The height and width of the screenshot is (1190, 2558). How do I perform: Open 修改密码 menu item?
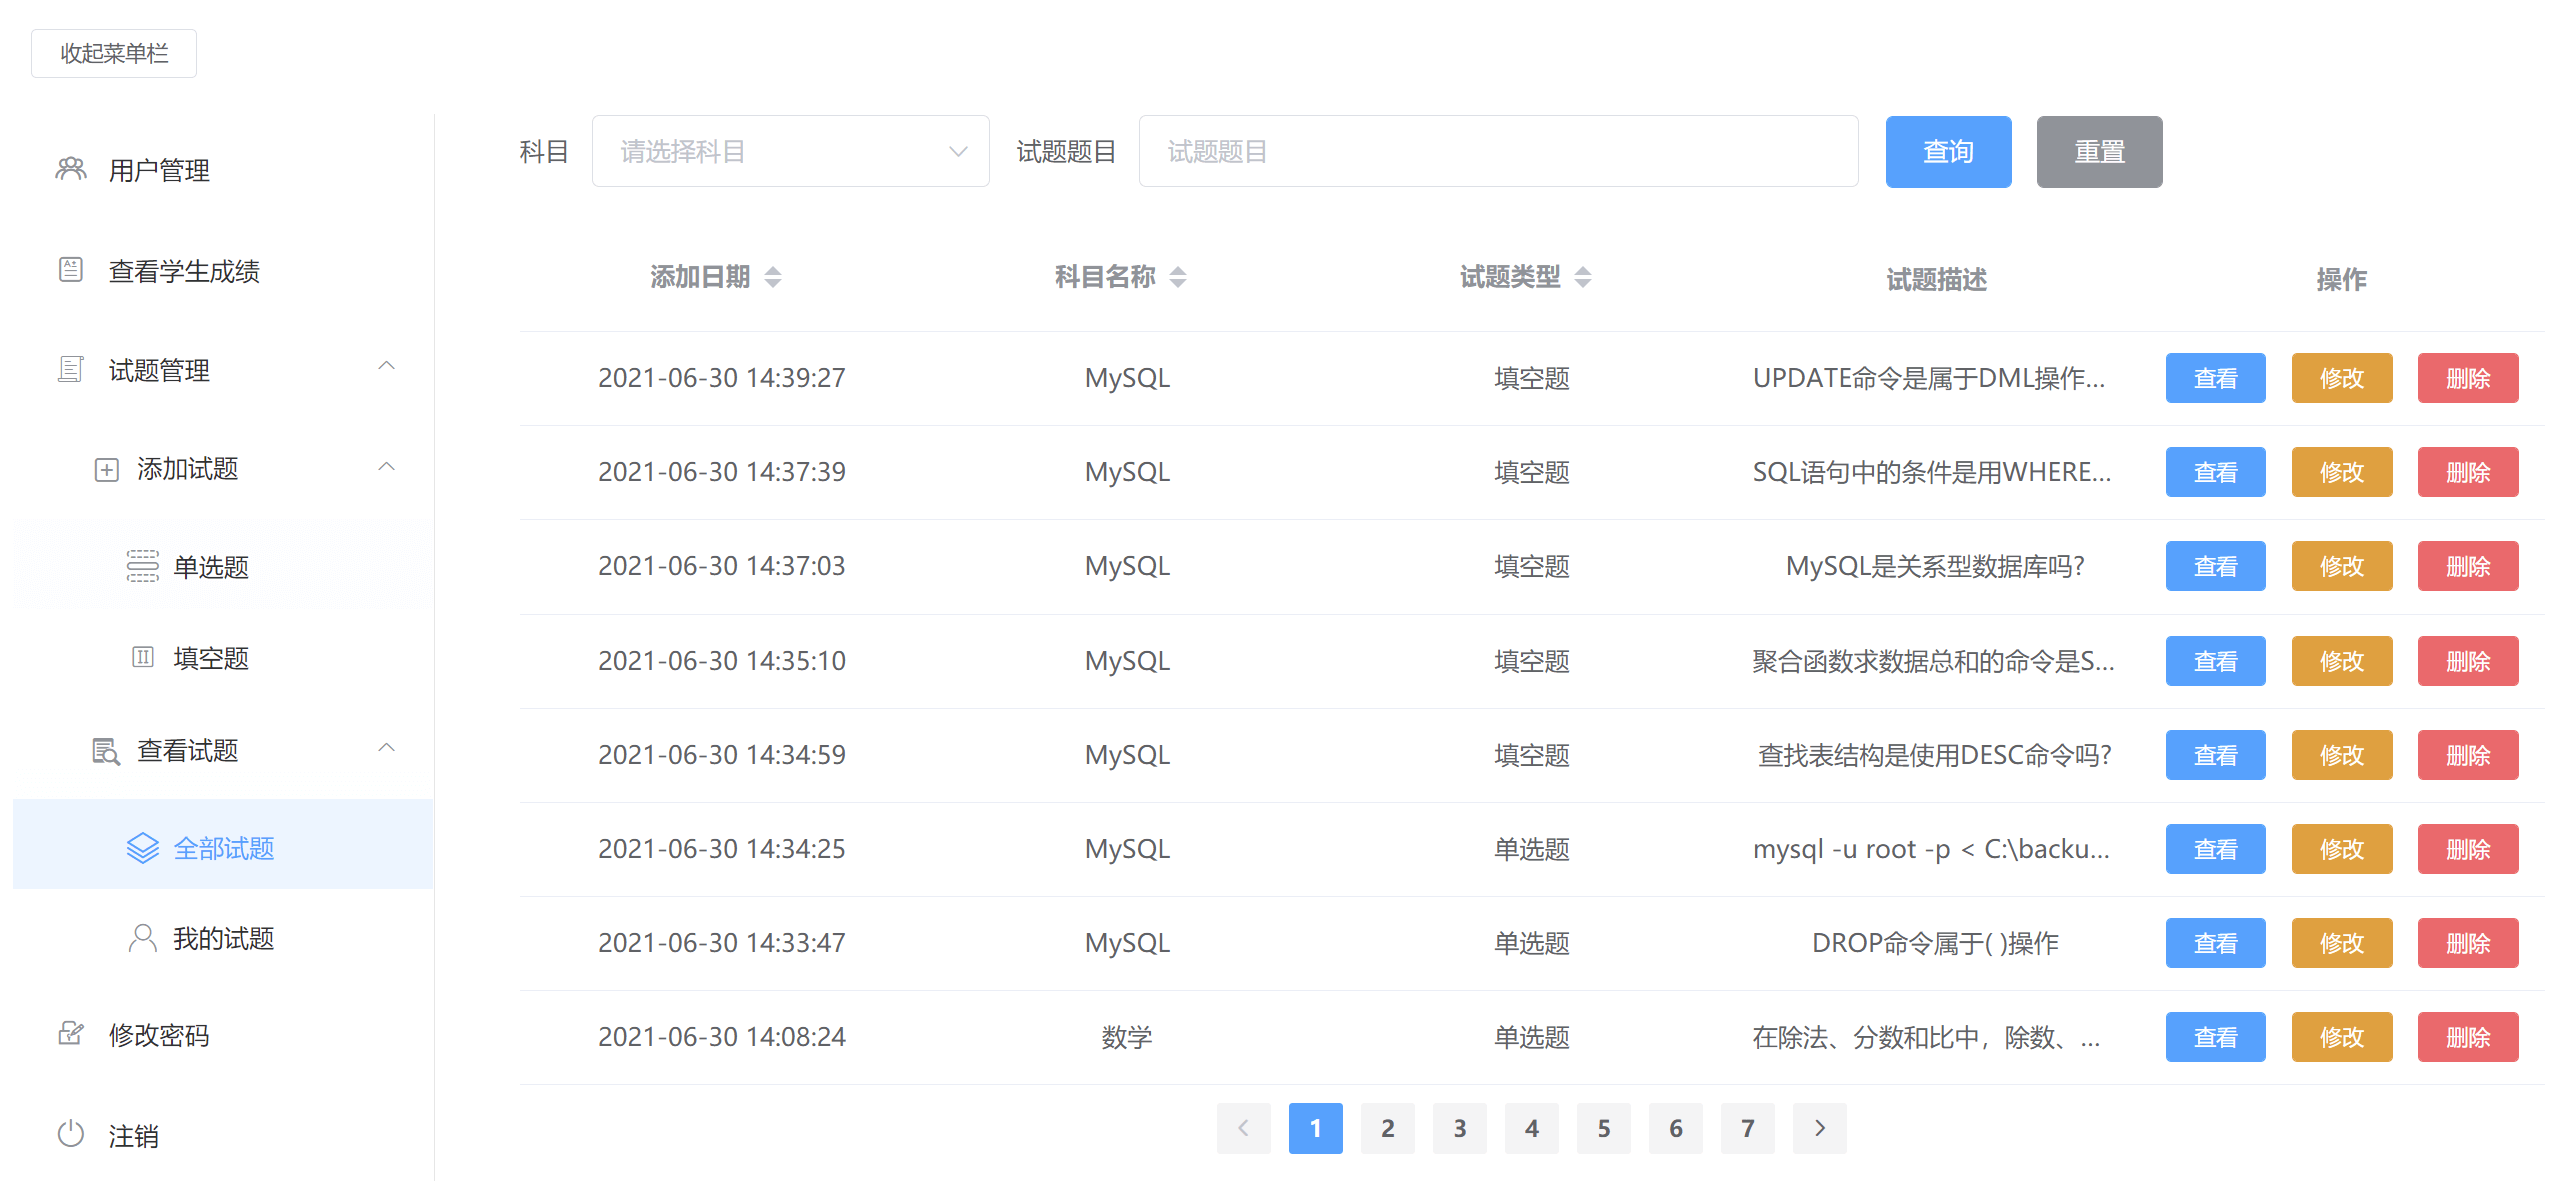point(223,1035)
